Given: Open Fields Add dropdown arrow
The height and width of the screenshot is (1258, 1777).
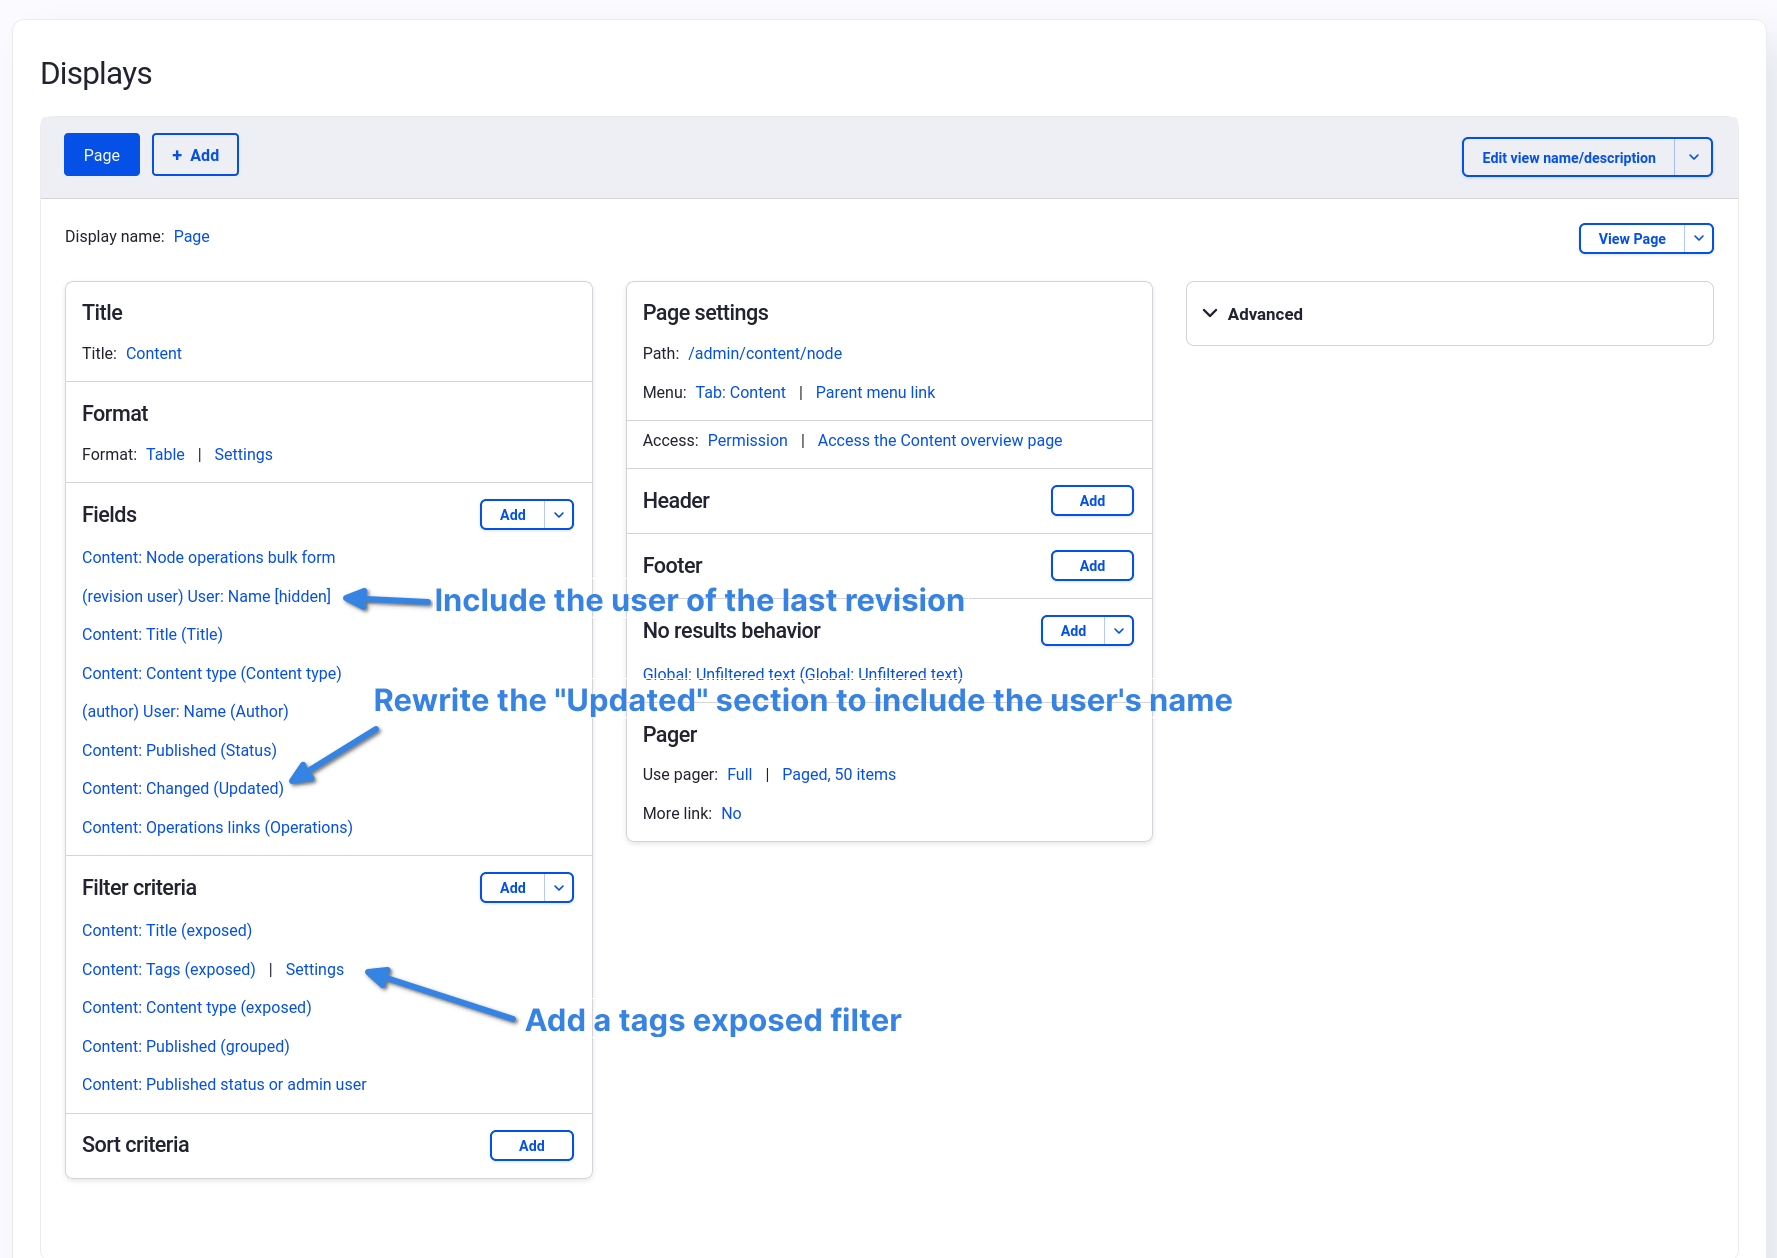Looking at the screenshot, I should (x=559, y=515).
